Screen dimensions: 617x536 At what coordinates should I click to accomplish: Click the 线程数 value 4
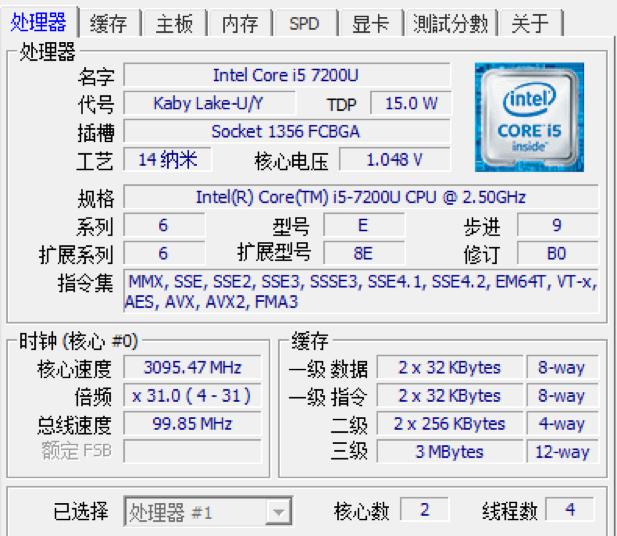(570, 509)
